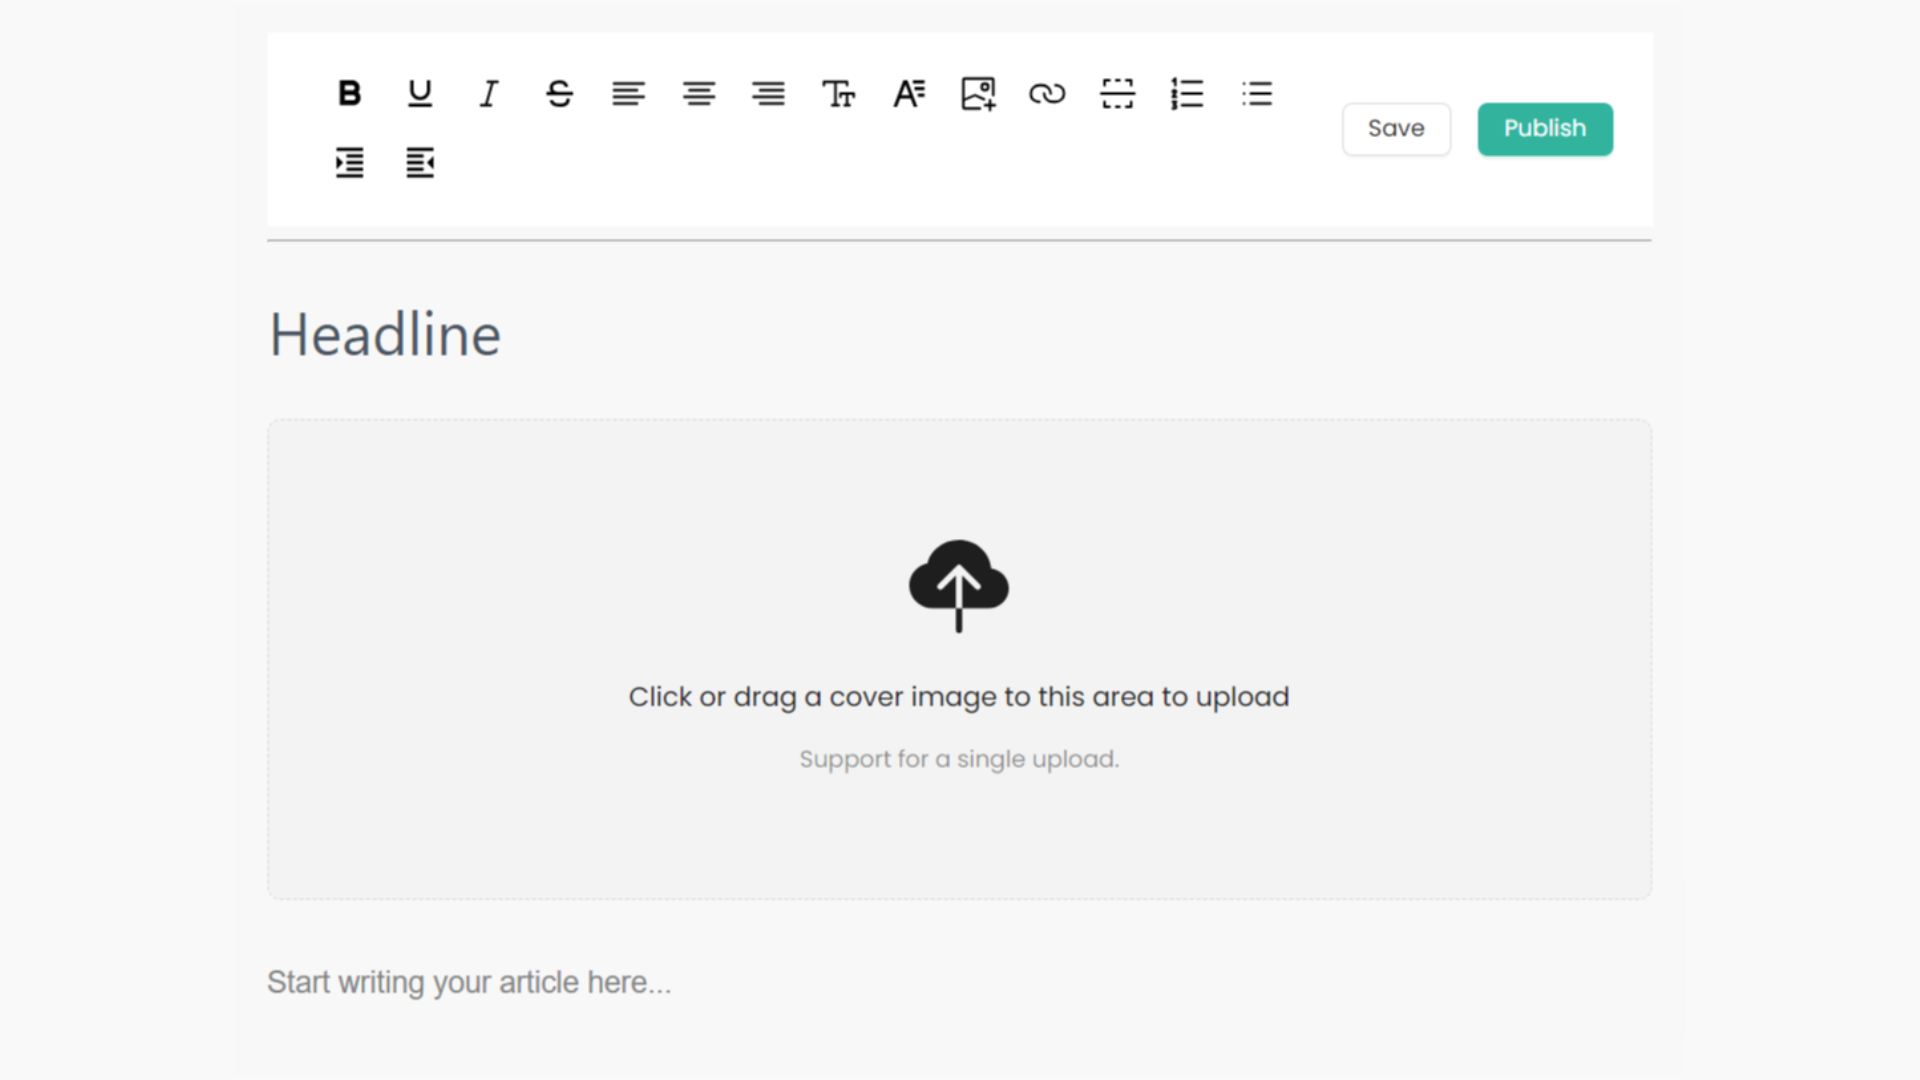Toggle bold formatting
1920x1080 pixels.
coord(349,93)
